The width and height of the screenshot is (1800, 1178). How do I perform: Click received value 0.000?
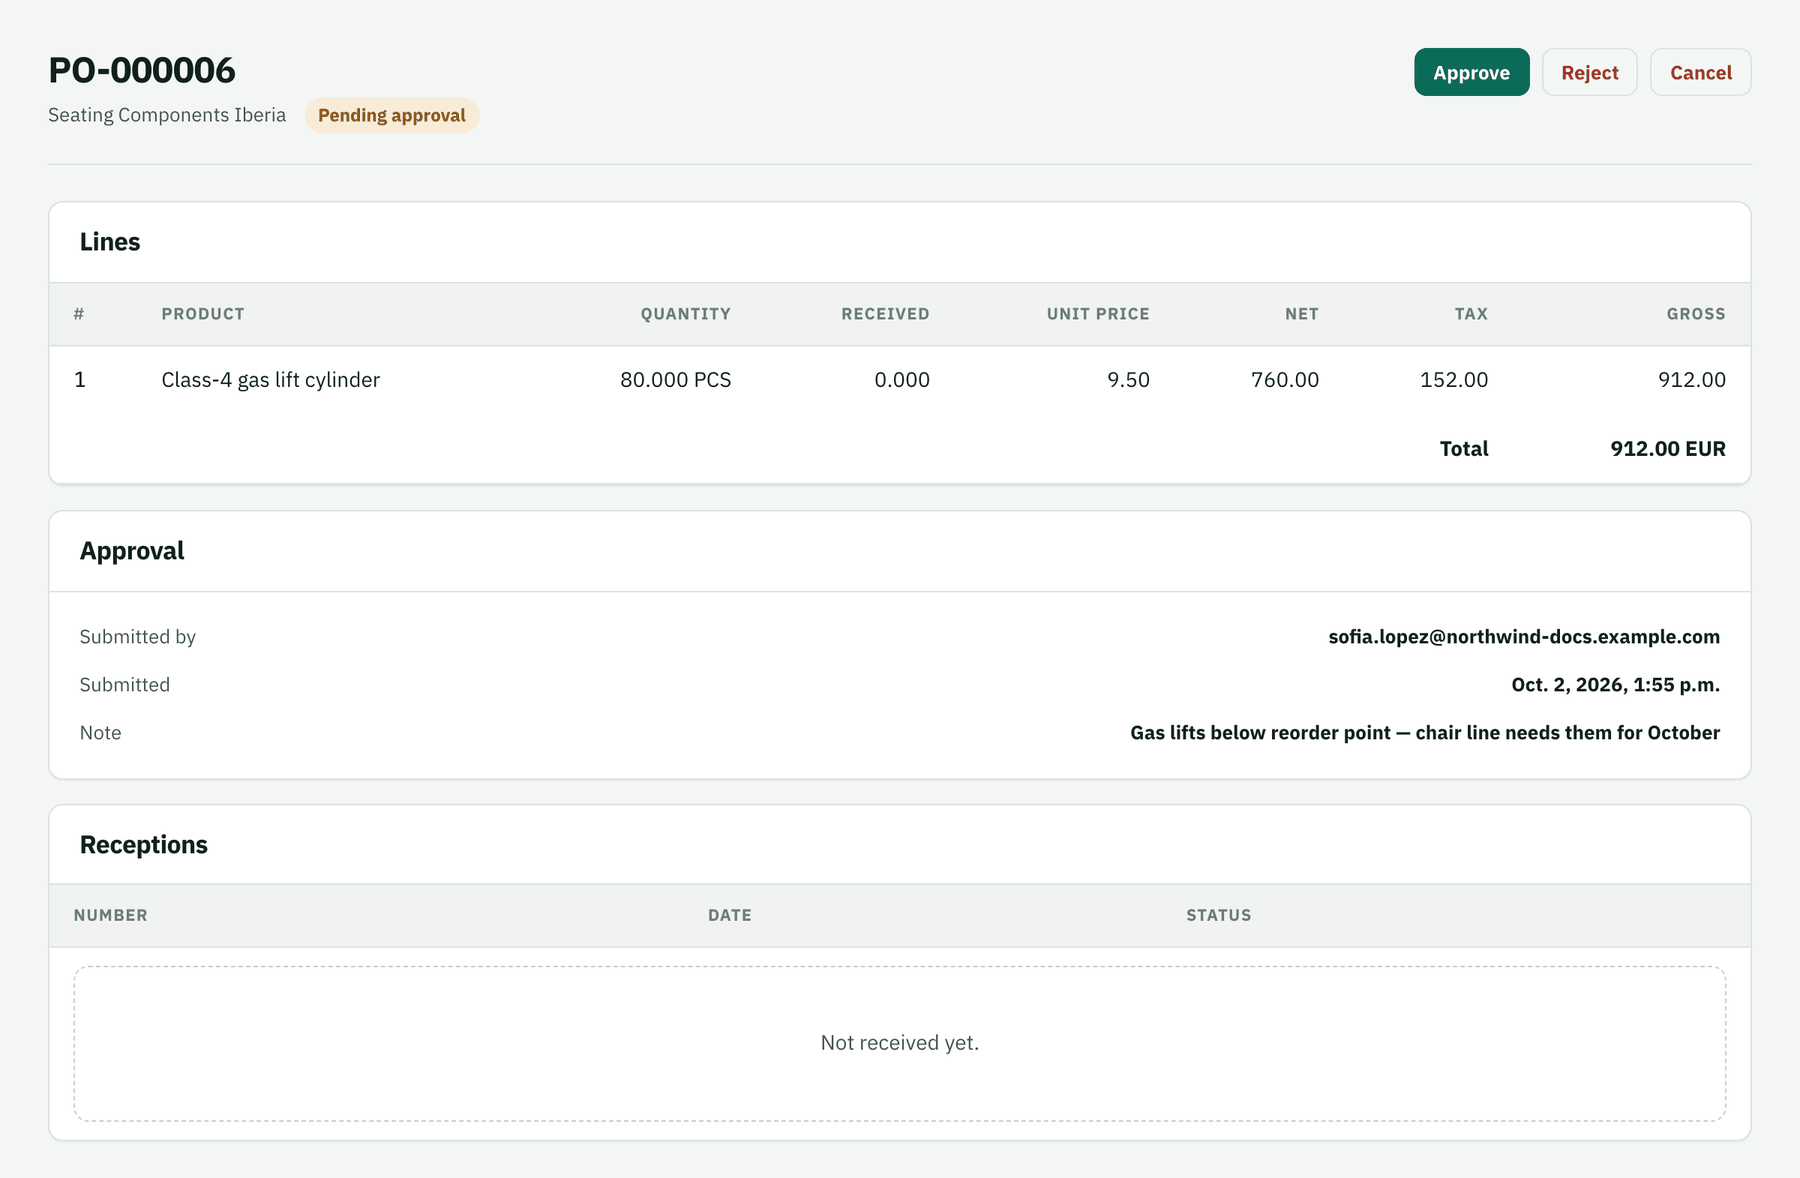(902, 380)
